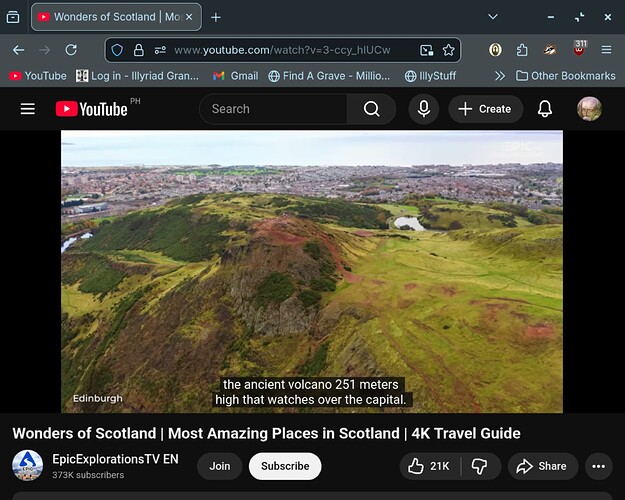Show more bookmarks with double chevron
Image resolution: width=625 pixels, height=500 pixels.
point(499,76)
